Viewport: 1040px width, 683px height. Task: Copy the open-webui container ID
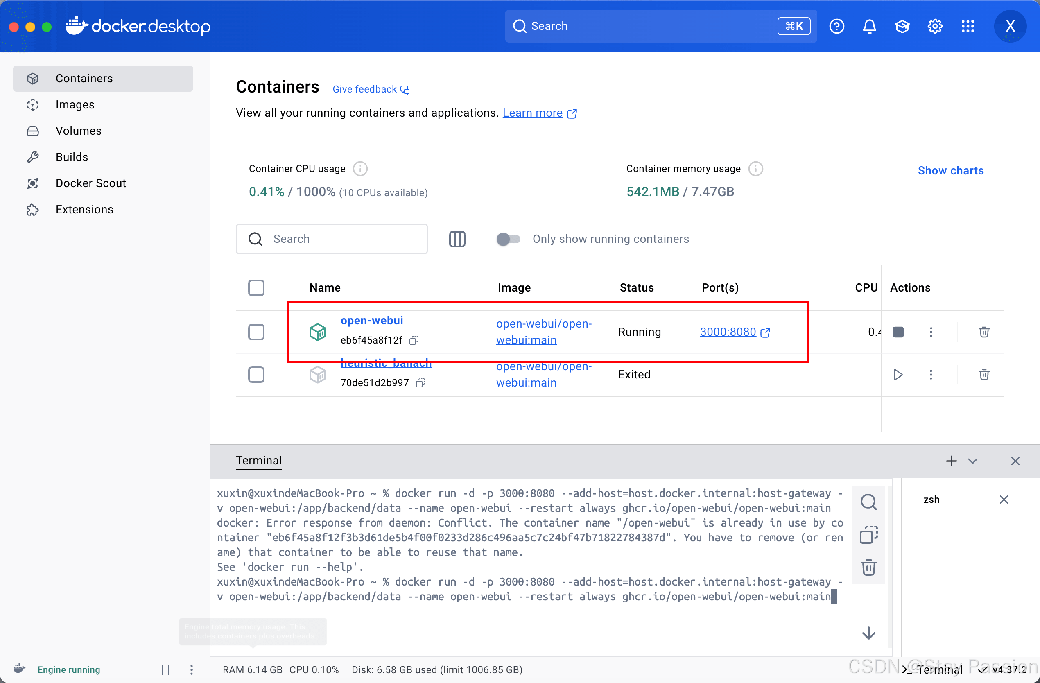pos(413,341)
